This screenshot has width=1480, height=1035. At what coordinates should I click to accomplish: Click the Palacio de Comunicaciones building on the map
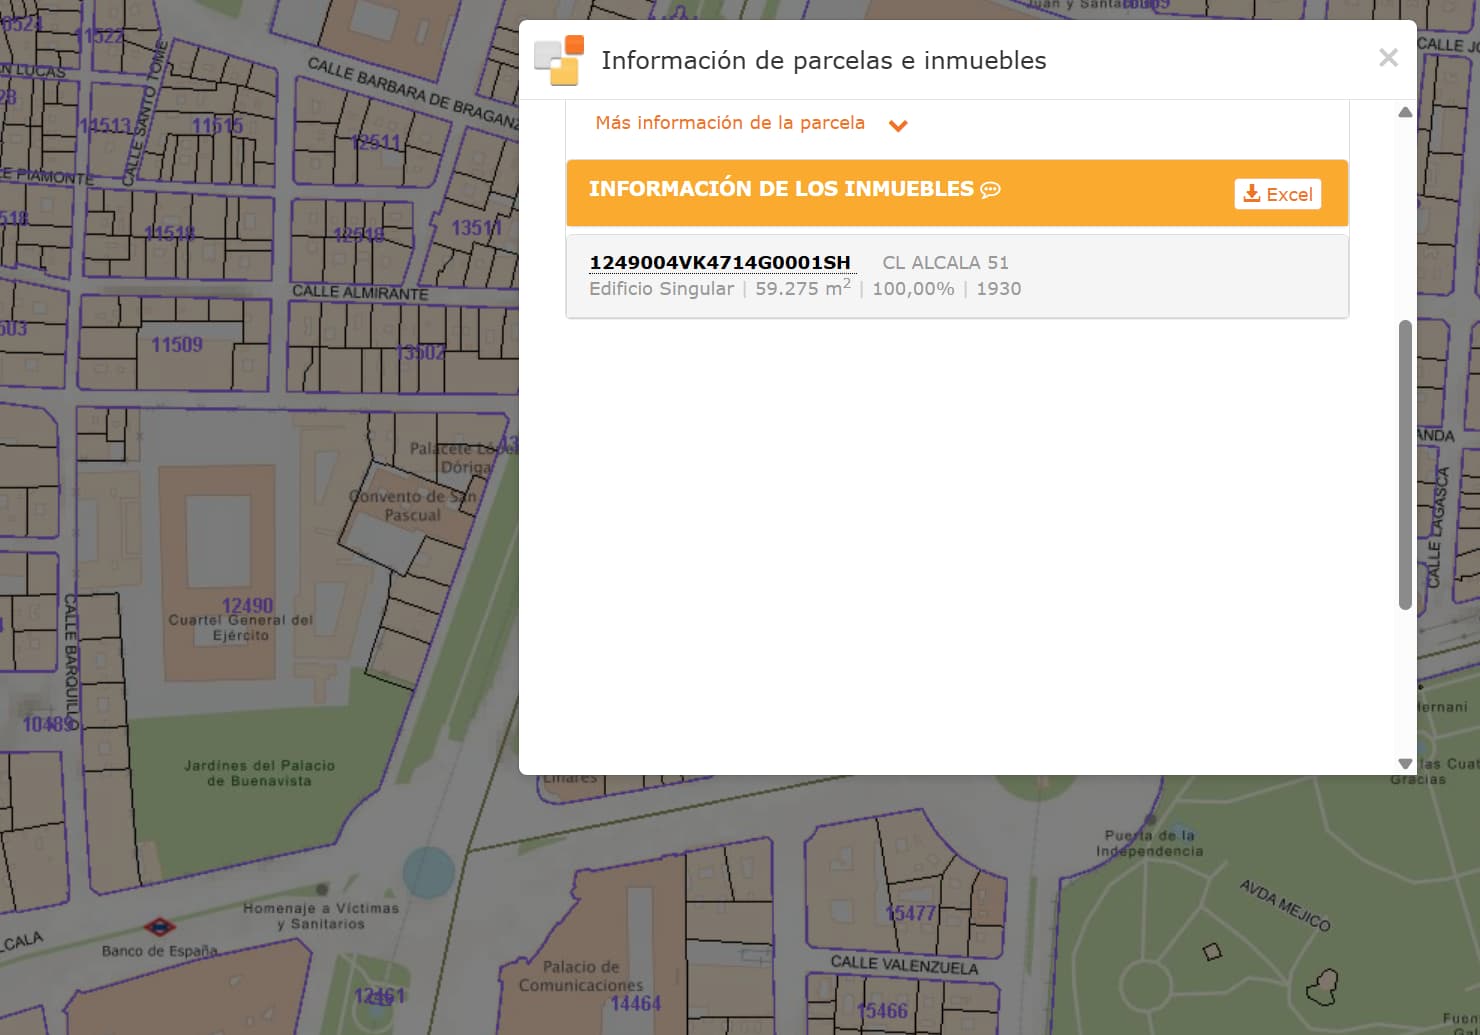581,975
